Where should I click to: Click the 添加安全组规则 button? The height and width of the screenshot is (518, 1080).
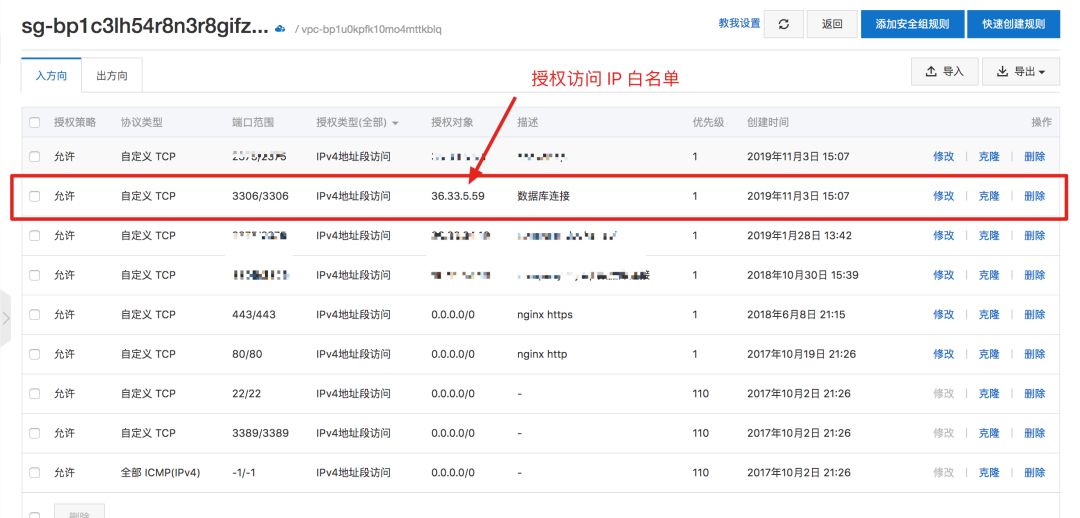point(911,25)
